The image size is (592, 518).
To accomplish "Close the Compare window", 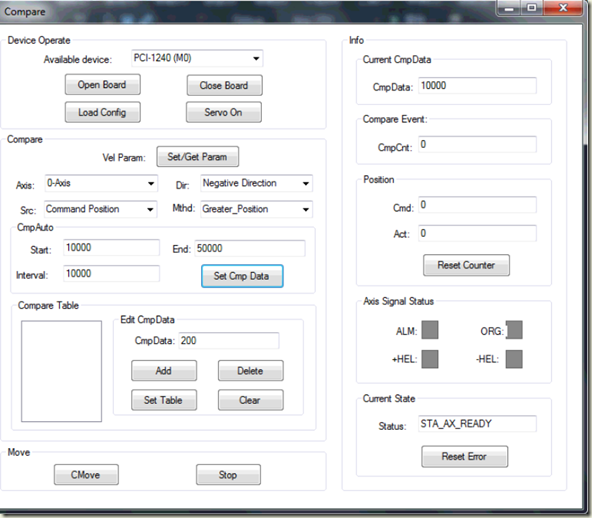I will click(563, 8).
